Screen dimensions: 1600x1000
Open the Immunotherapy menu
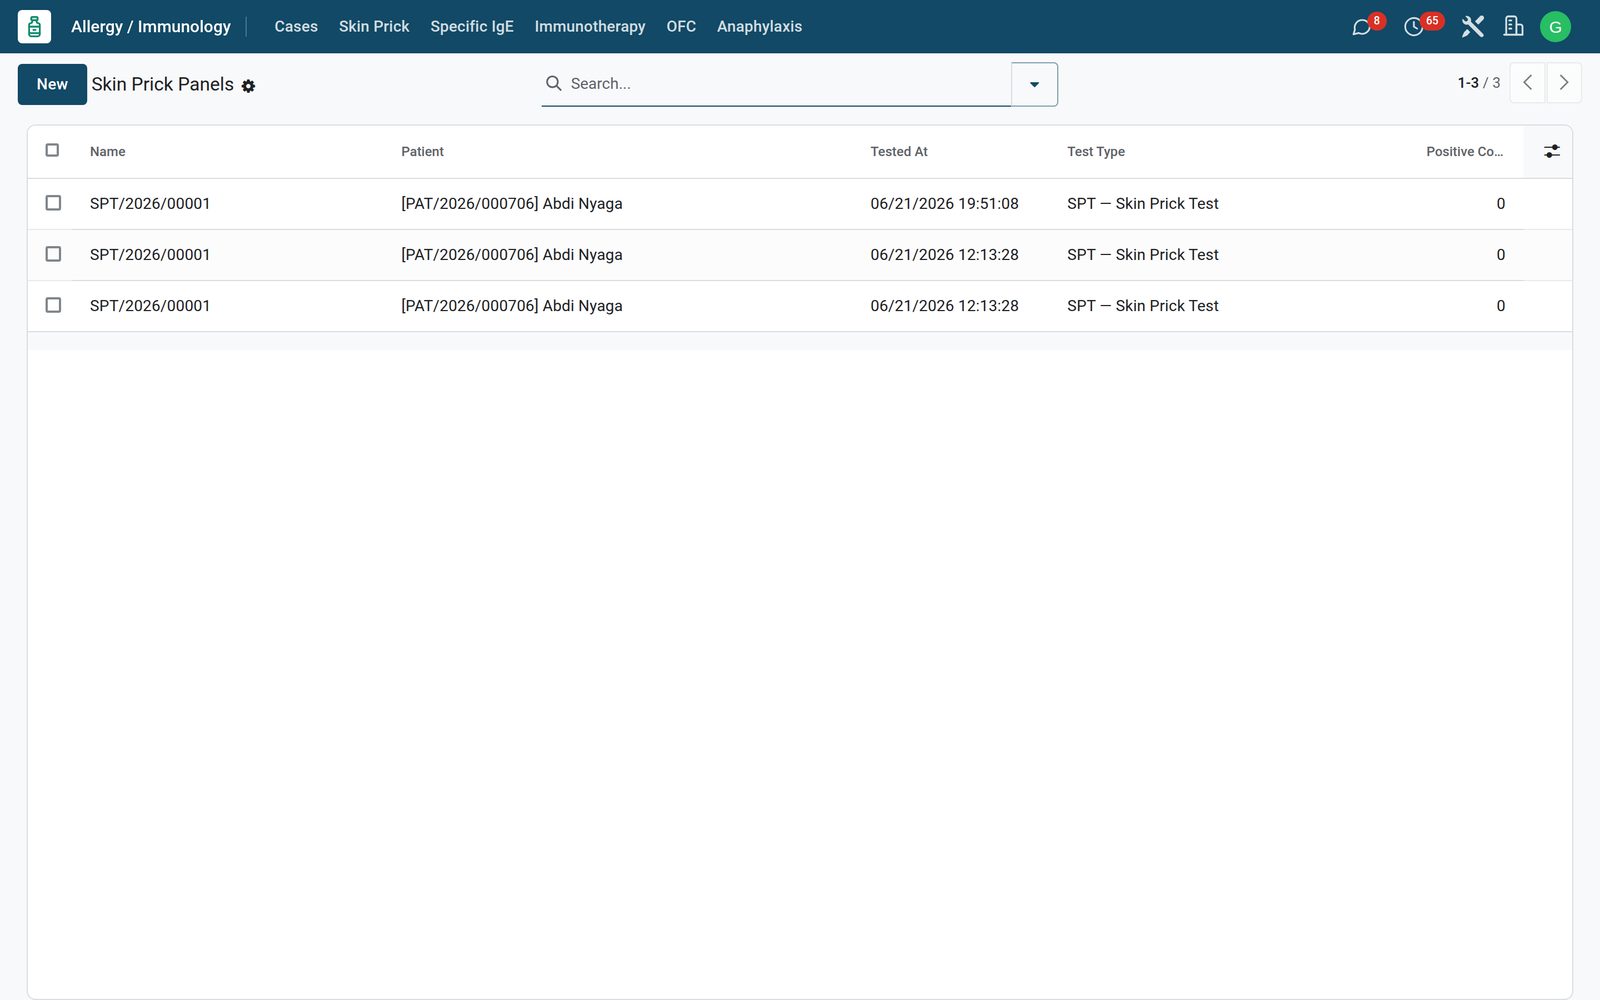click(590, 27)
